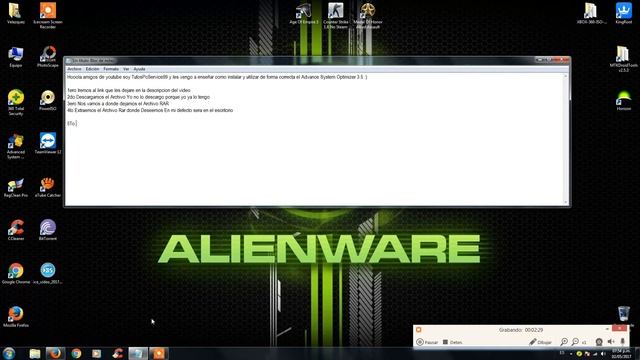Viewport: 640px width, 360px height.
Task: Open Ver menu in Notepad
Action: tap(126, 69)
